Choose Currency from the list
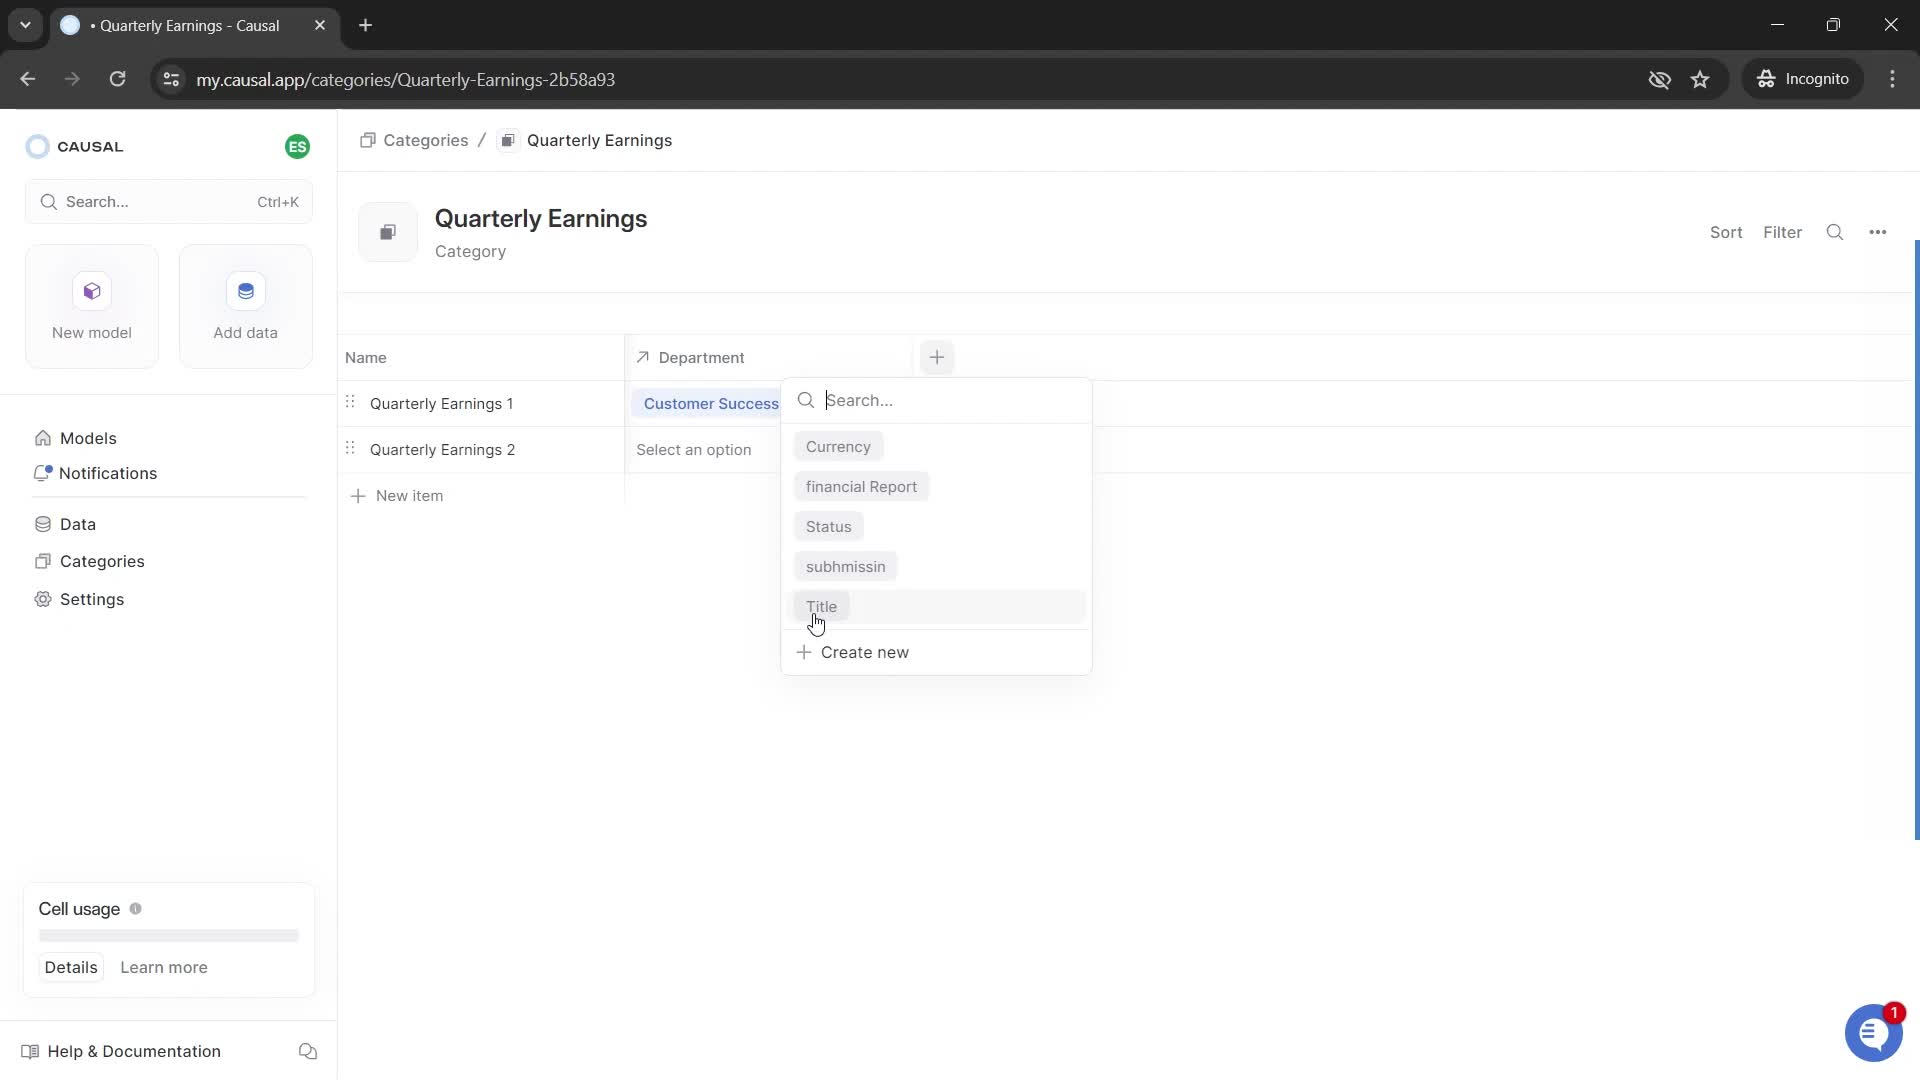This screenshot has width=1920, height=1080. [x=838, y=447]
